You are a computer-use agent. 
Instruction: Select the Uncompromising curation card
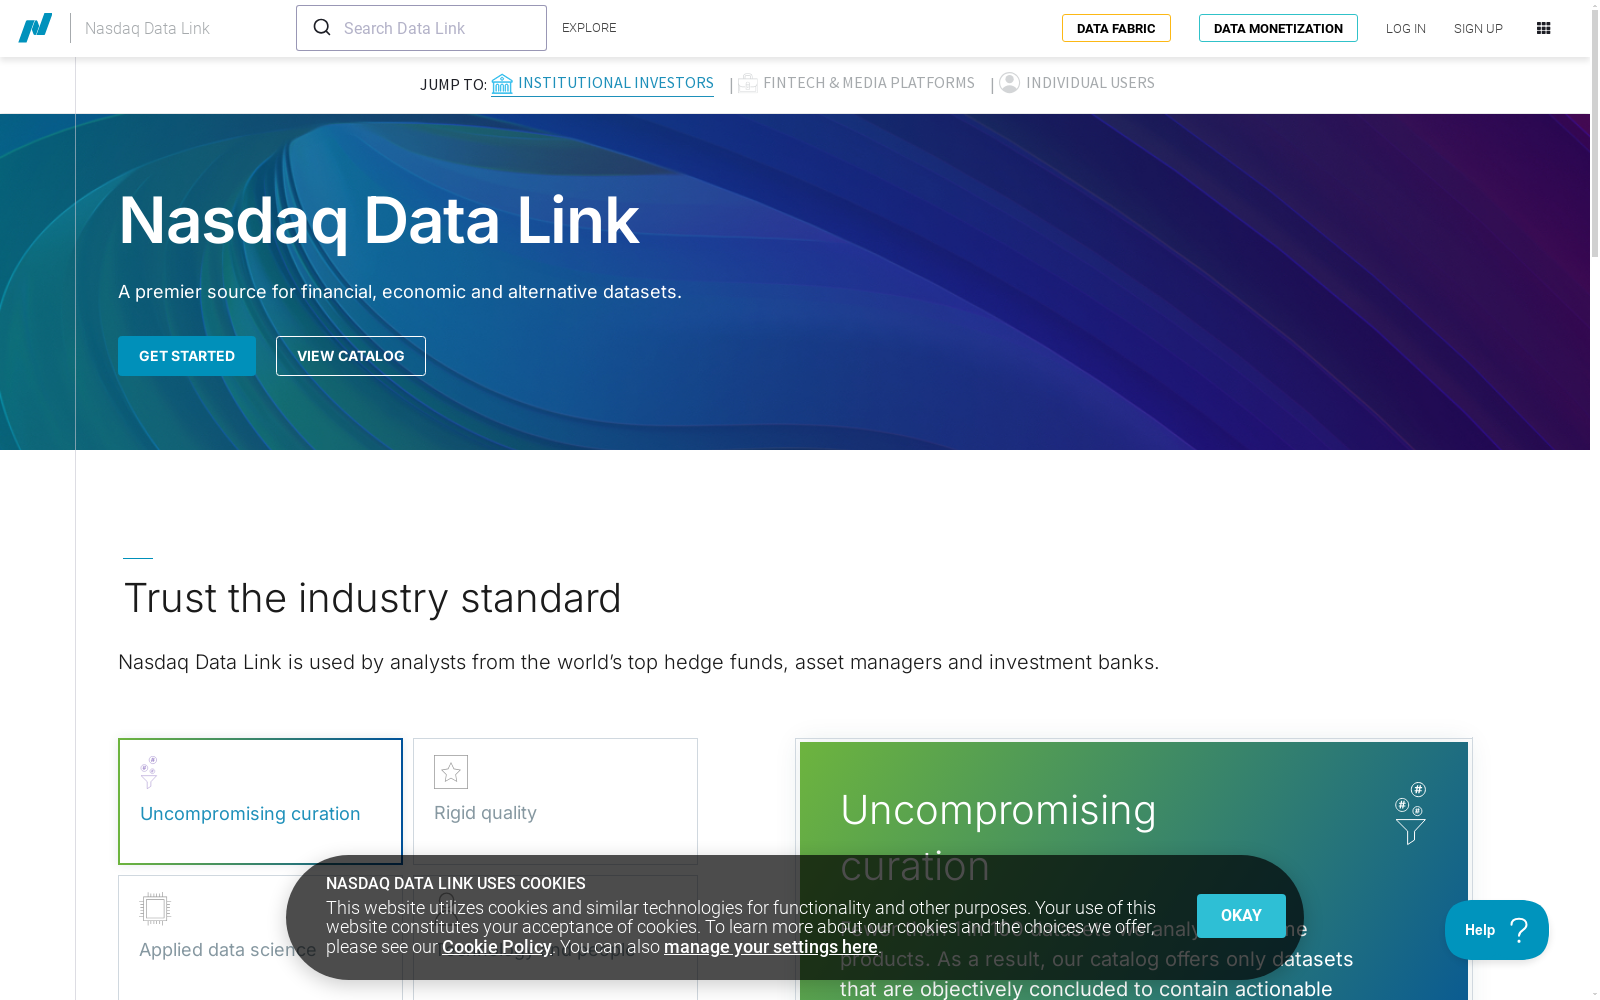click(x=260, y=801)
